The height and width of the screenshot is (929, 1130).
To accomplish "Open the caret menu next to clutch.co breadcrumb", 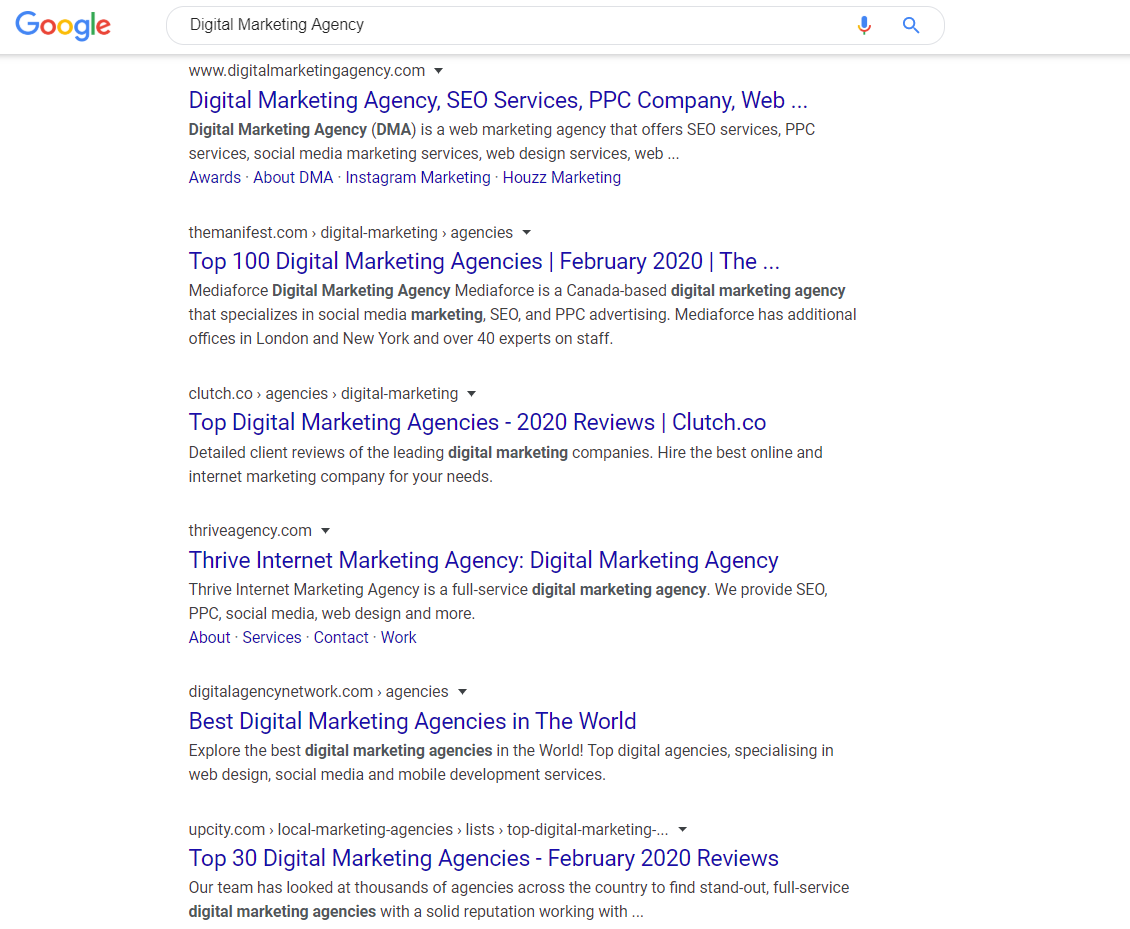I will pos(471,393).
